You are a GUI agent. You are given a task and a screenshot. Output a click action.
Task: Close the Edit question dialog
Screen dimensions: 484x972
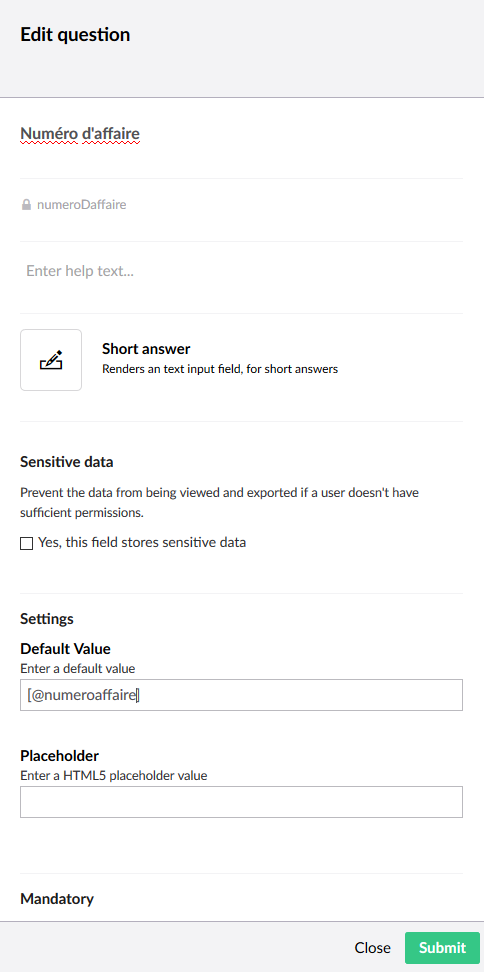[372, 948]
